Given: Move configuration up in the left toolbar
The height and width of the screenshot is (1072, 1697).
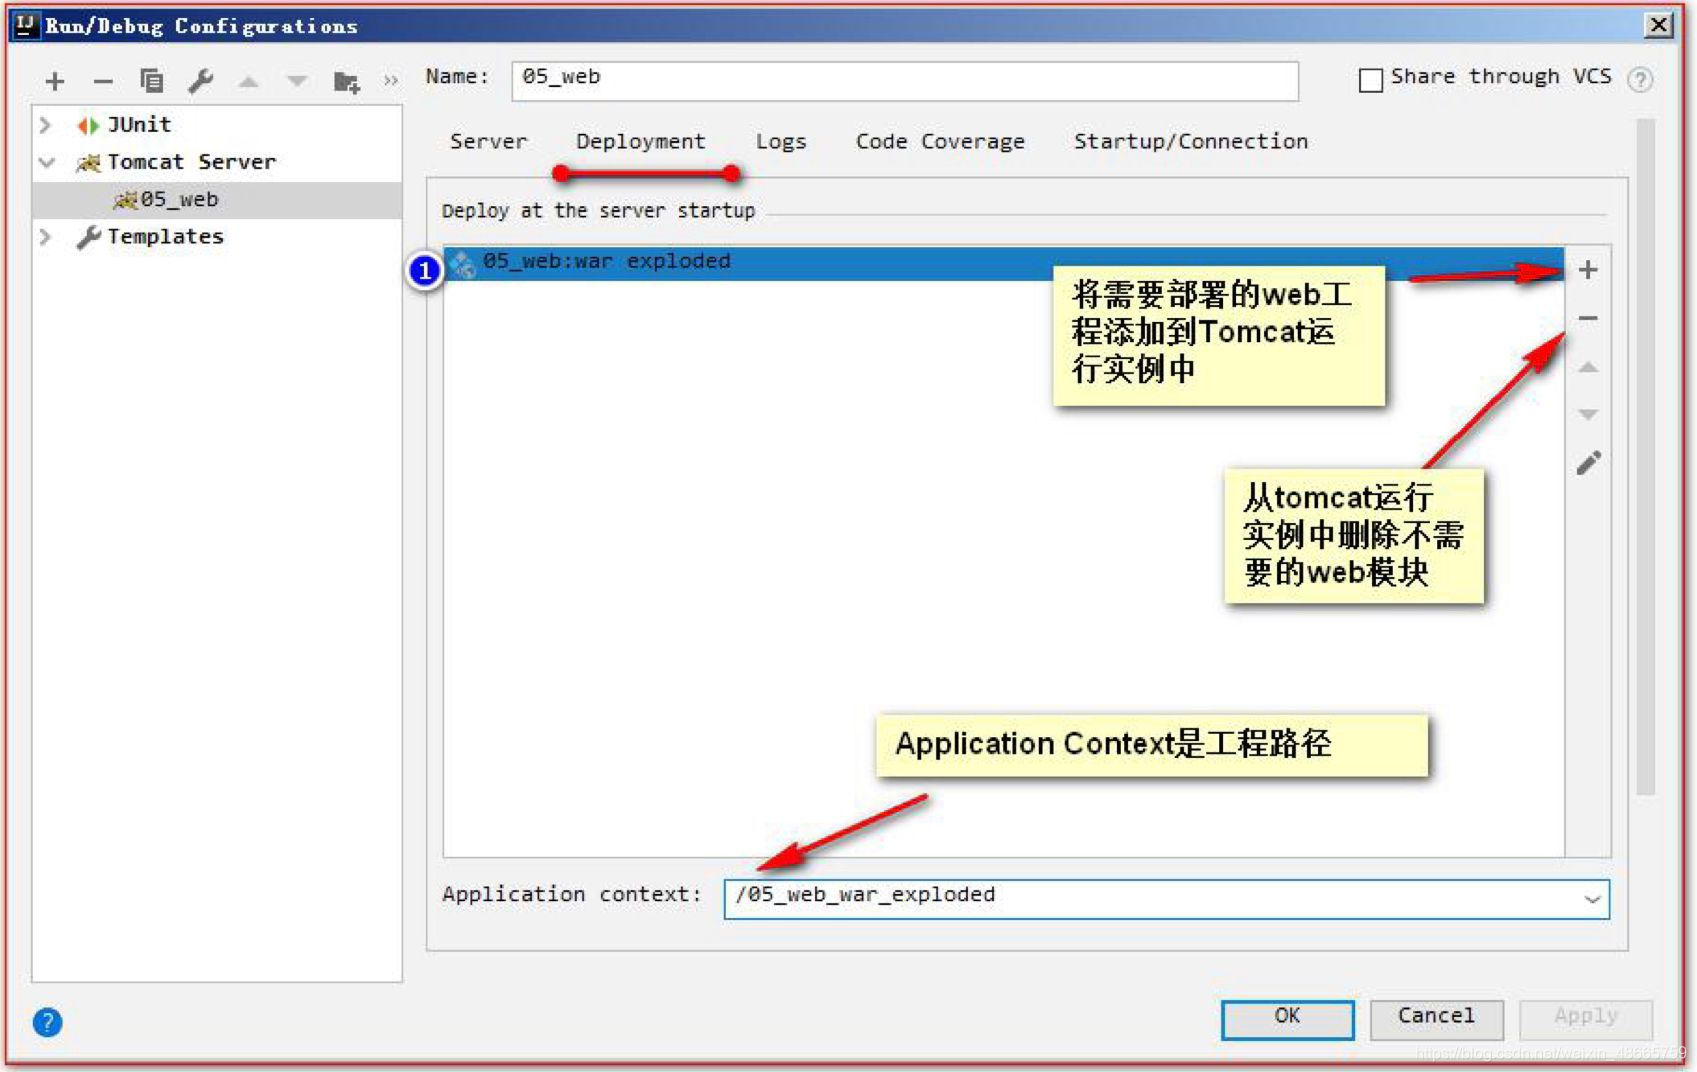Looking at the screenshot, I should [x=249, y=82].
